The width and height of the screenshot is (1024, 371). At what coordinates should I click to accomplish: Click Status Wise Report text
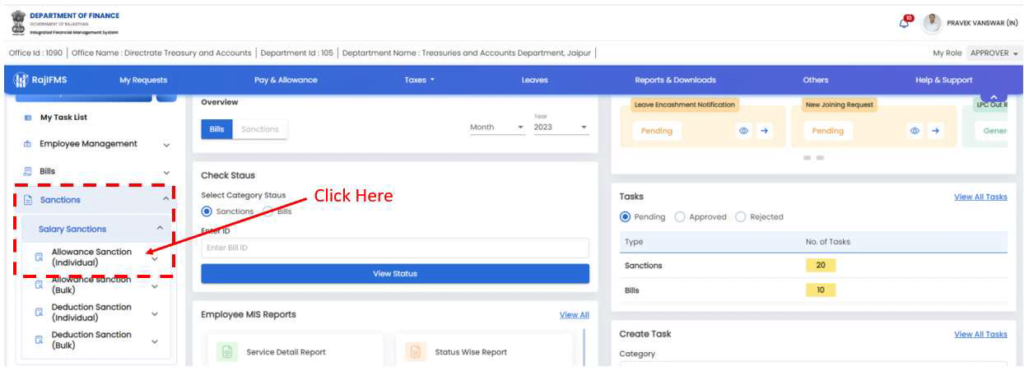click(471, 352)
